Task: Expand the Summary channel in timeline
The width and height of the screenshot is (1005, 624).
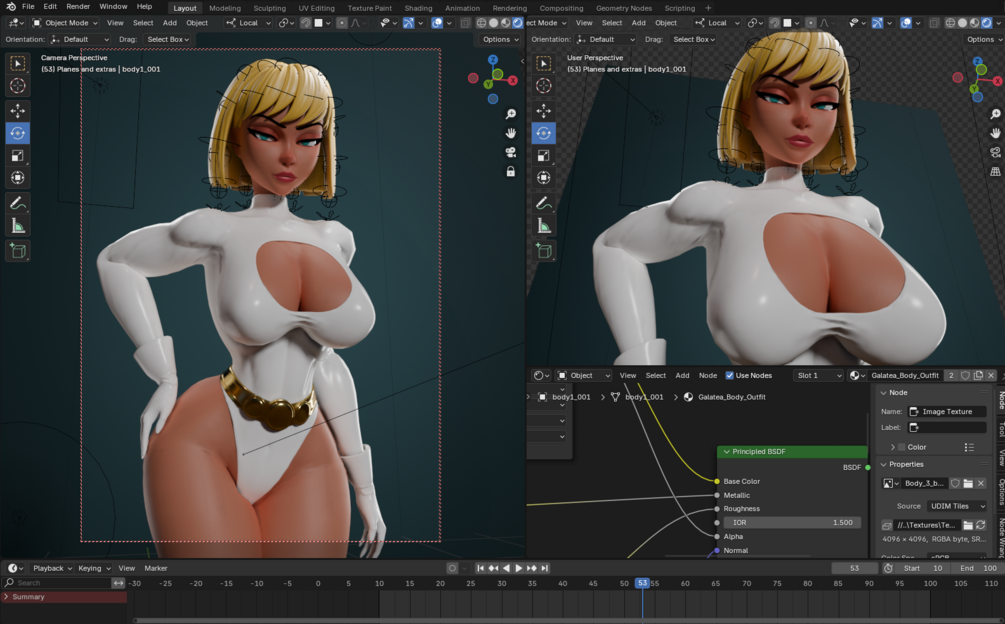Action: click(6, 596)
